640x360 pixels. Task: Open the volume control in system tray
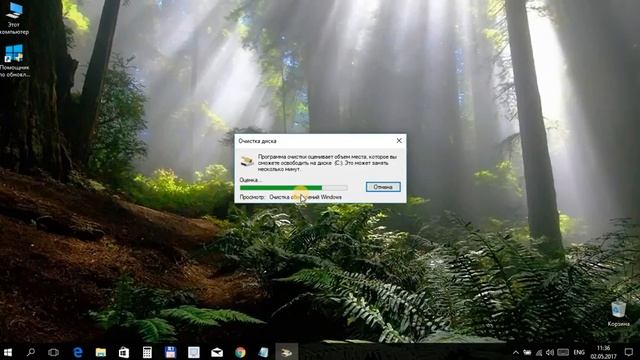[550, 352]
